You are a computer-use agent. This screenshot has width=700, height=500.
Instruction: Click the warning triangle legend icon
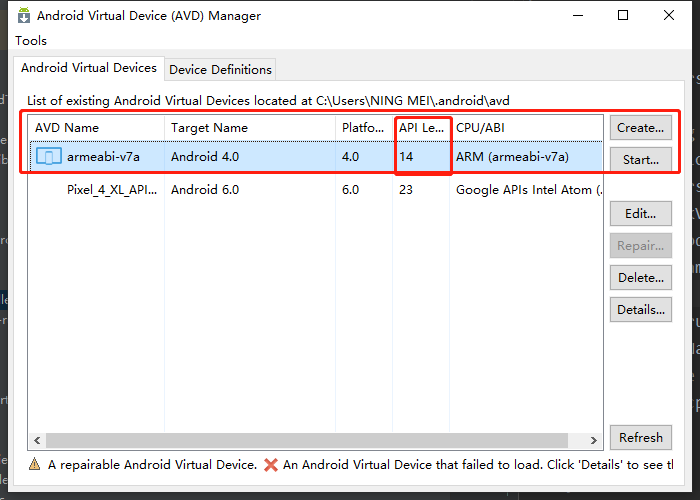pyautogui.click(x=34, y=464)
